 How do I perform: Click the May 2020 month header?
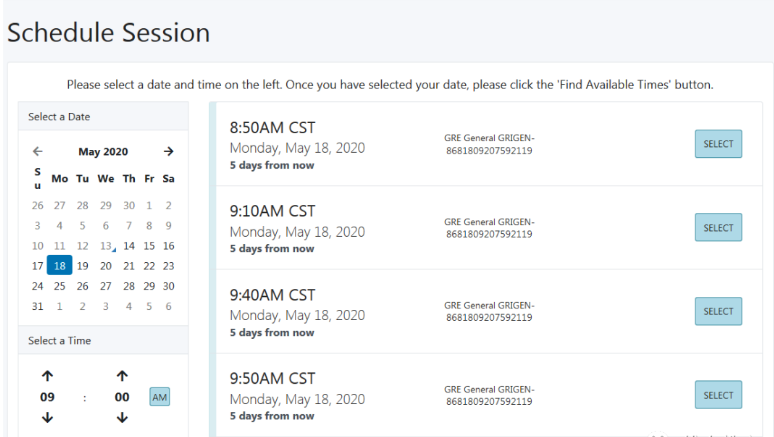click(103, 152)
